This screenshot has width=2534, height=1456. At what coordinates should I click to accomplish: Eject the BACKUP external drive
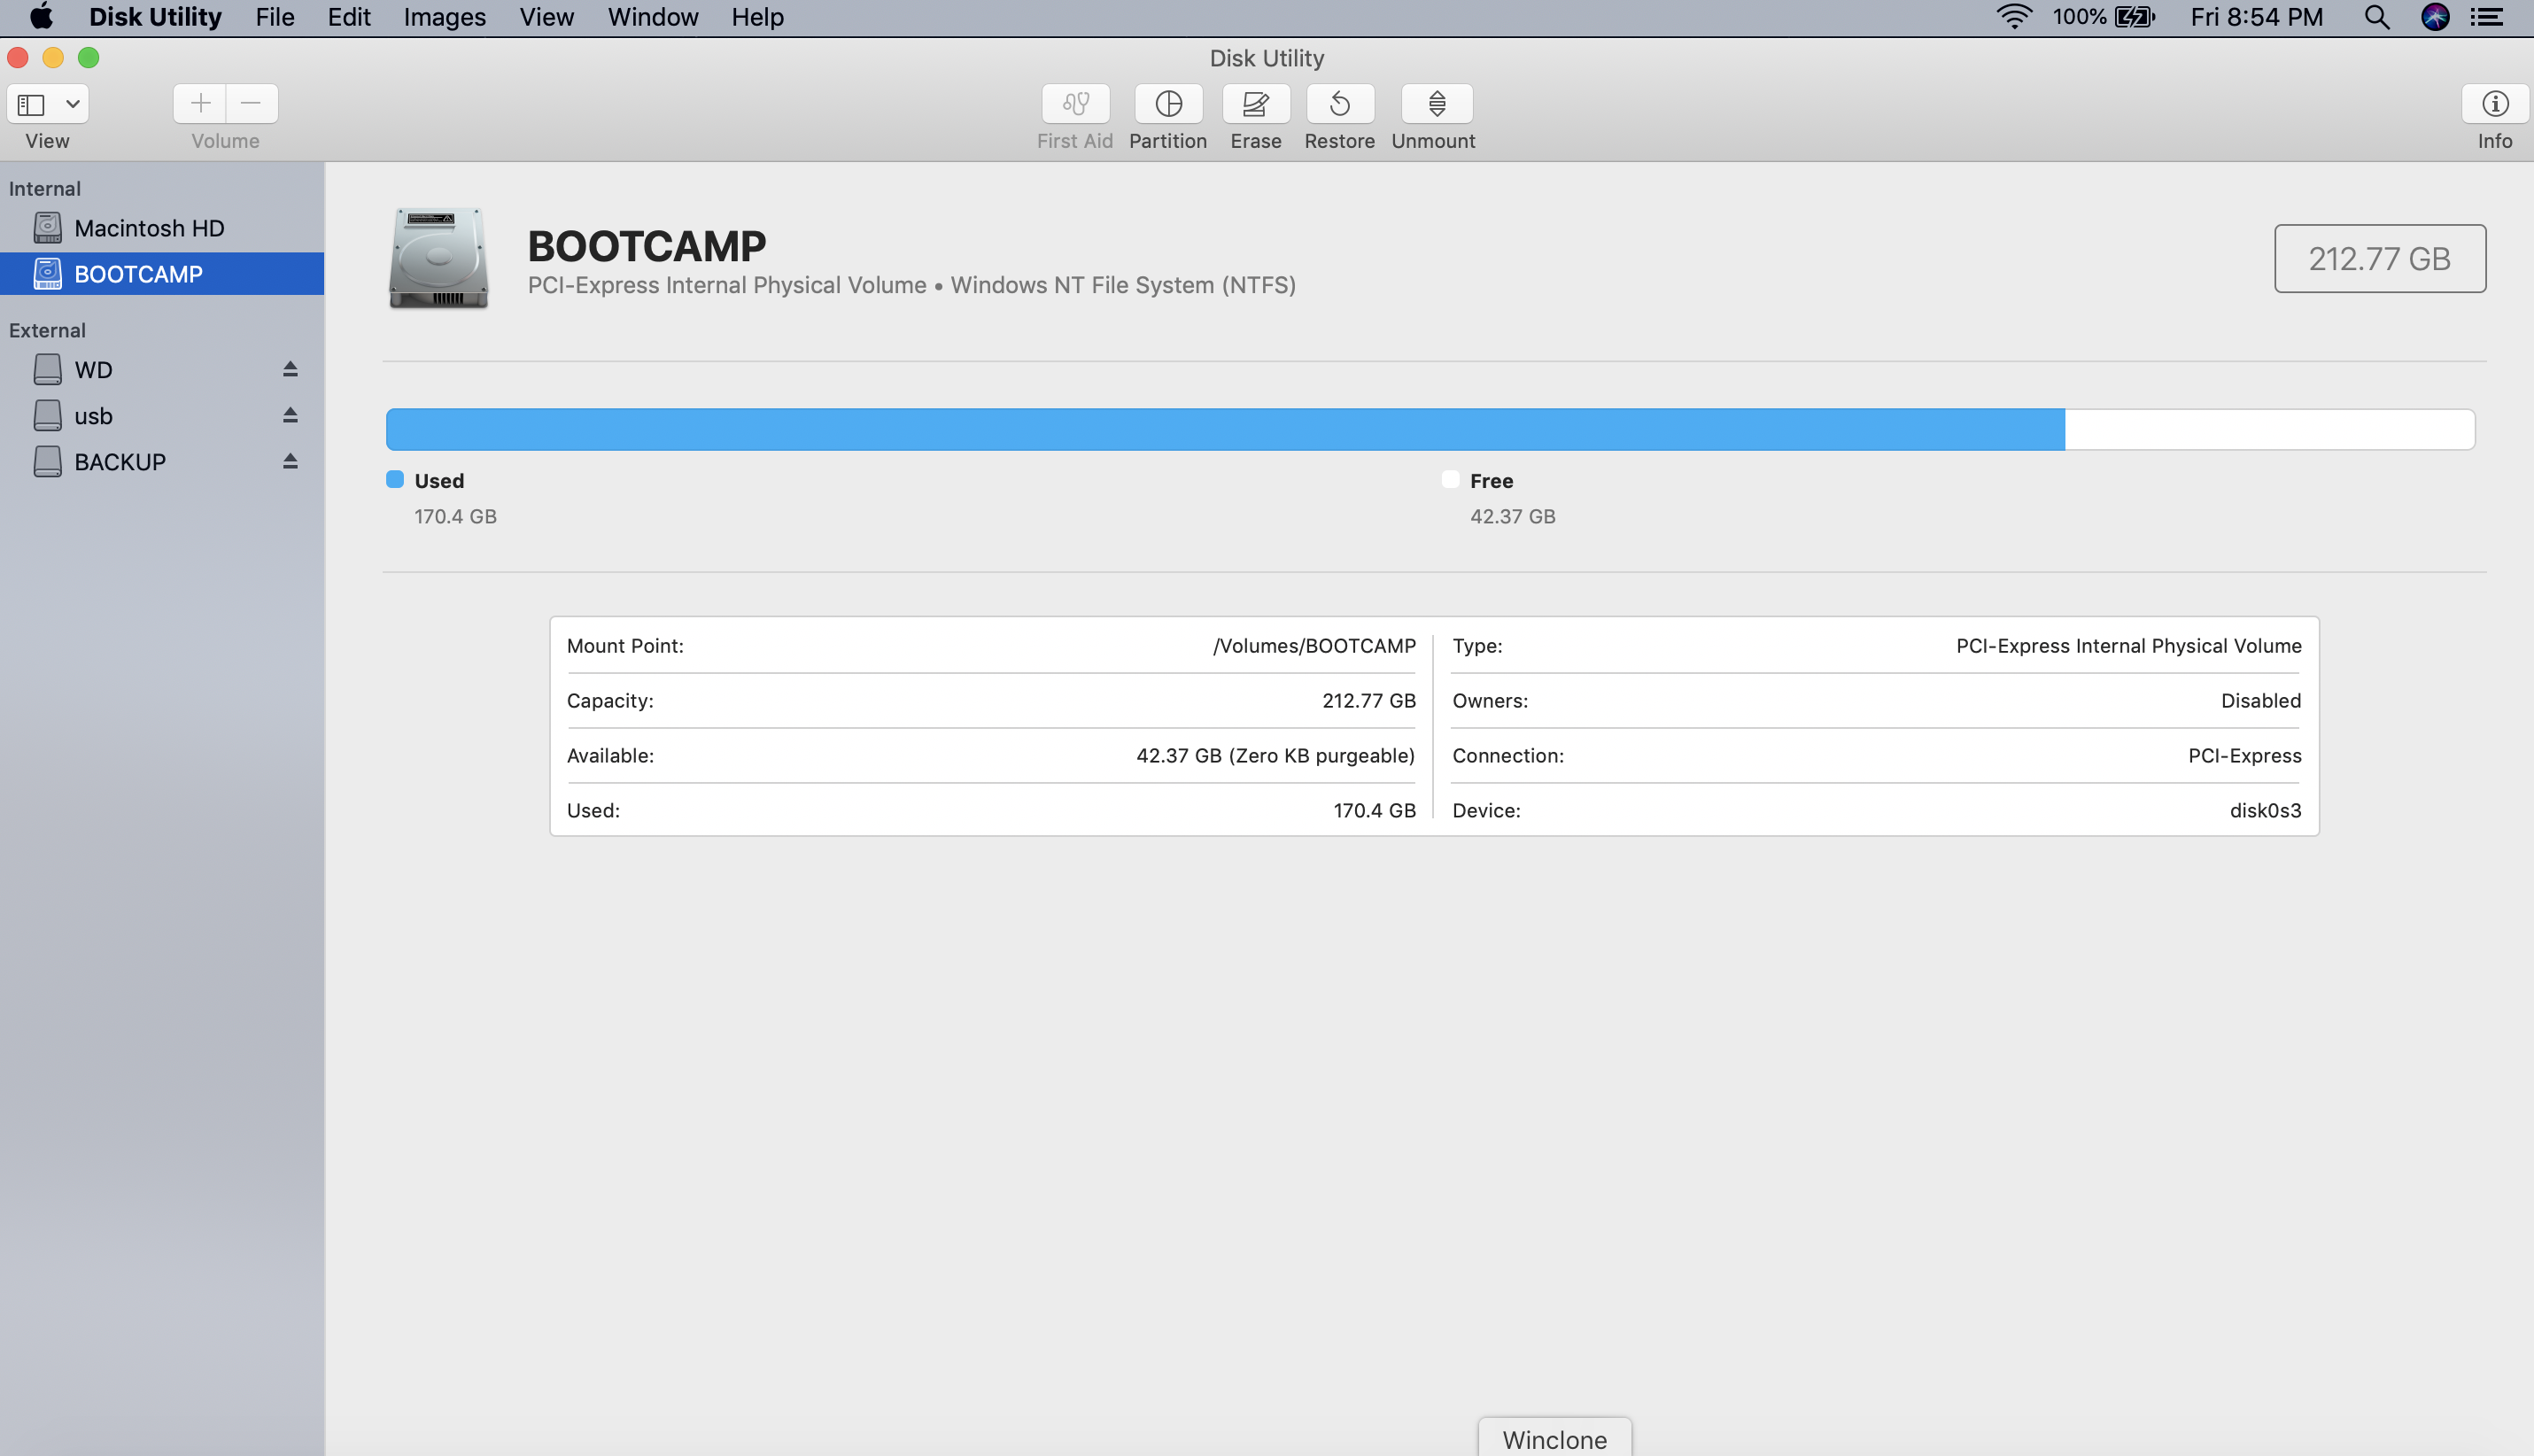point(289,460)
